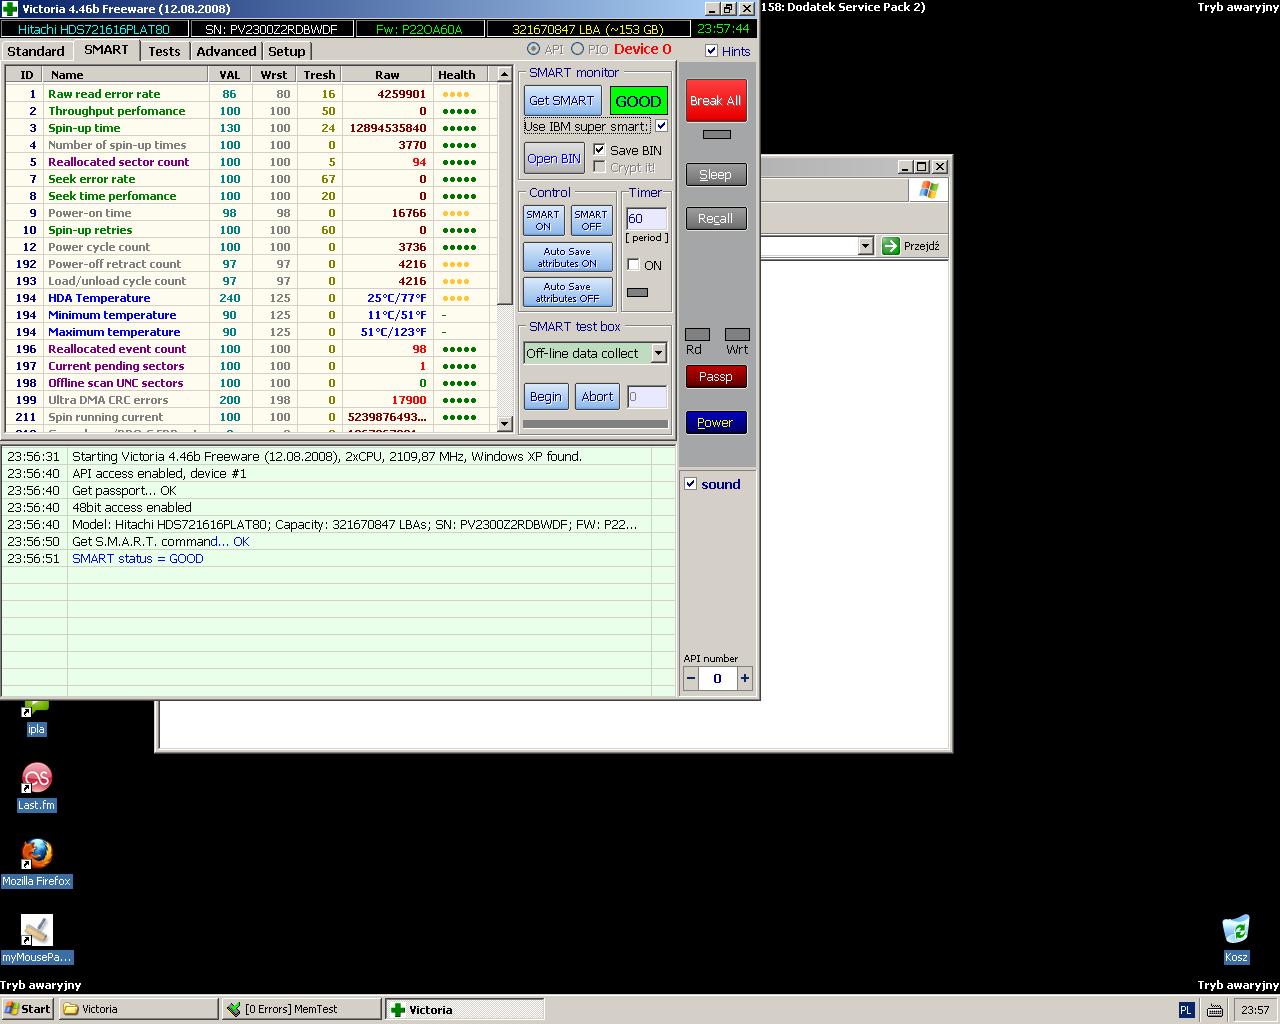Select the Reallocated sector count attribute
This screenshot has width=1280, height=1024.
[250, 162]
